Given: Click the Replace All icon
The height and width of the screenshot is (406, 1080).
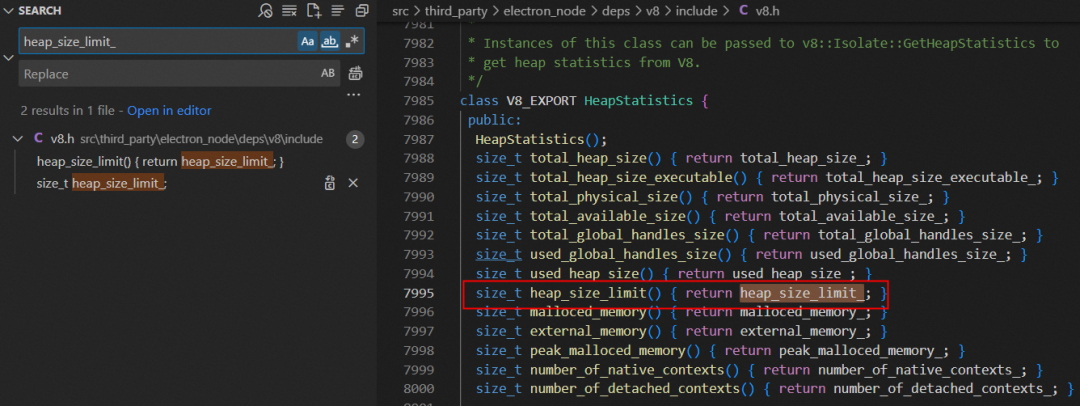Looking at the screenshot, I should point(355,74).
